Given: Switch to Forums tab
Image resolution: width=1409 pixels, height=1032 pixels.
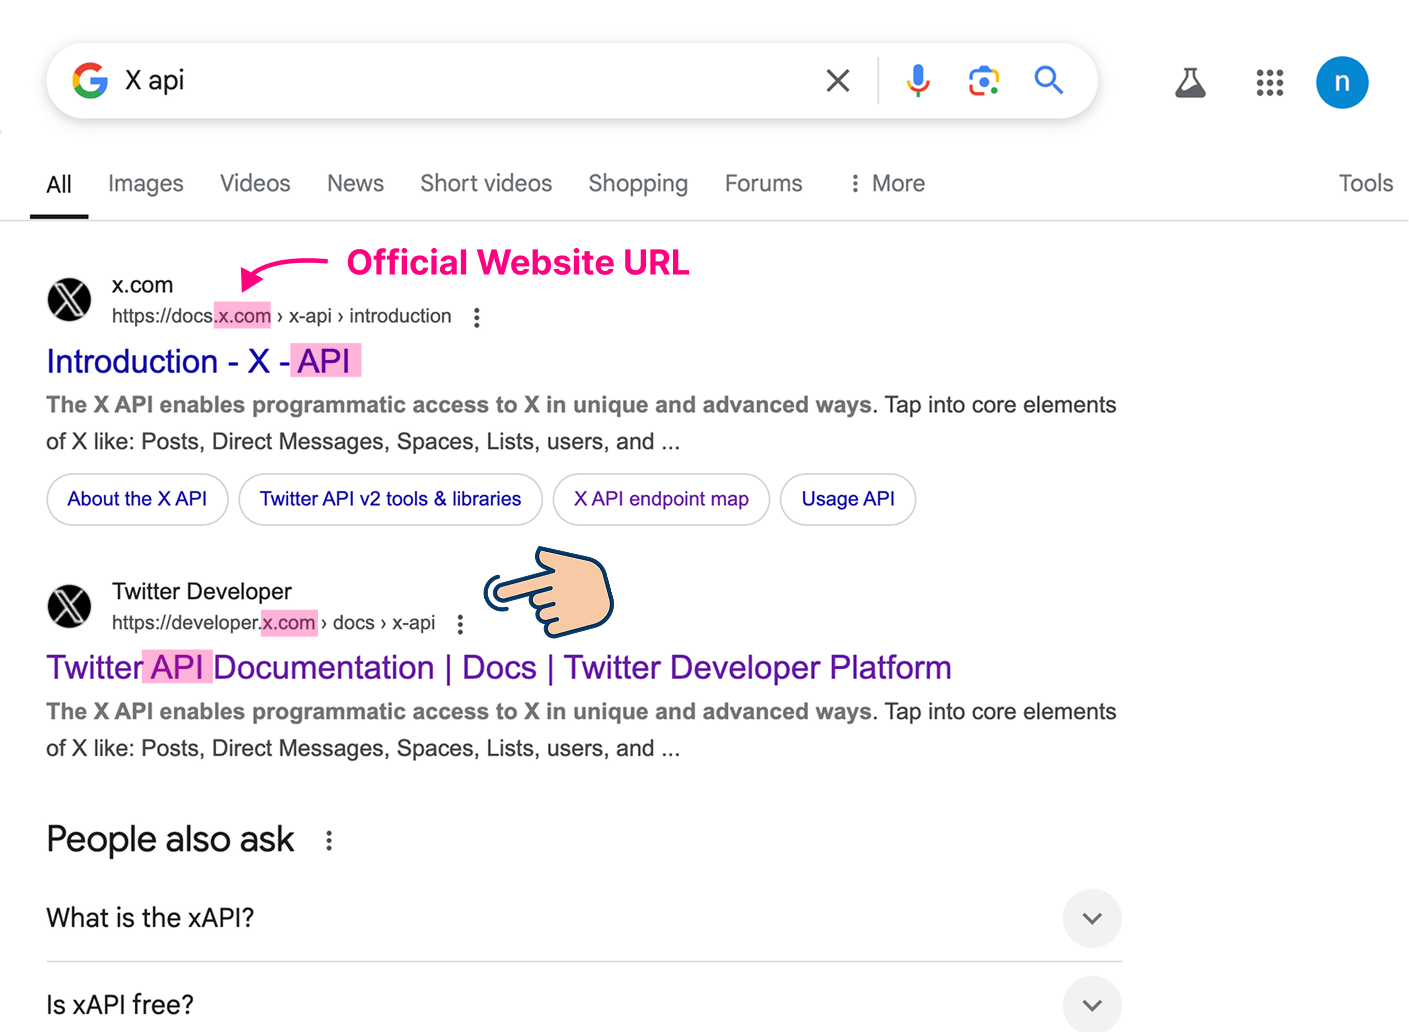Looking at the screenshot, I should [x=764, y=184].
